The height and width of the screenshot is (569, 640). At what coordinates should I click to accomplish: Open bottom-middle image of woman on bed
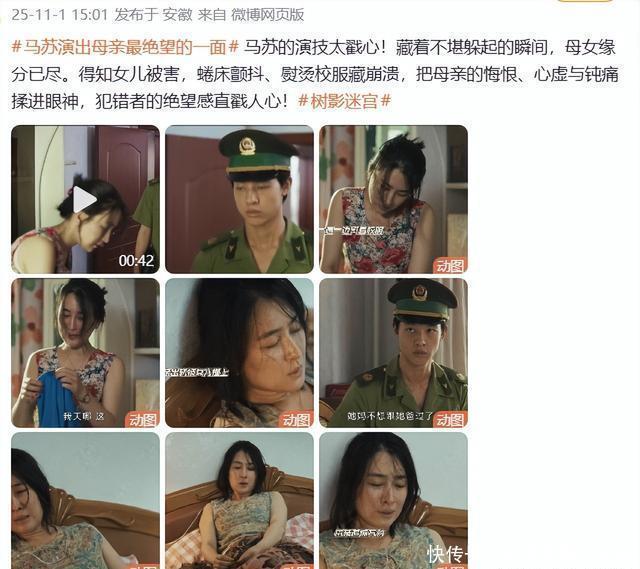tap(240, 500)
